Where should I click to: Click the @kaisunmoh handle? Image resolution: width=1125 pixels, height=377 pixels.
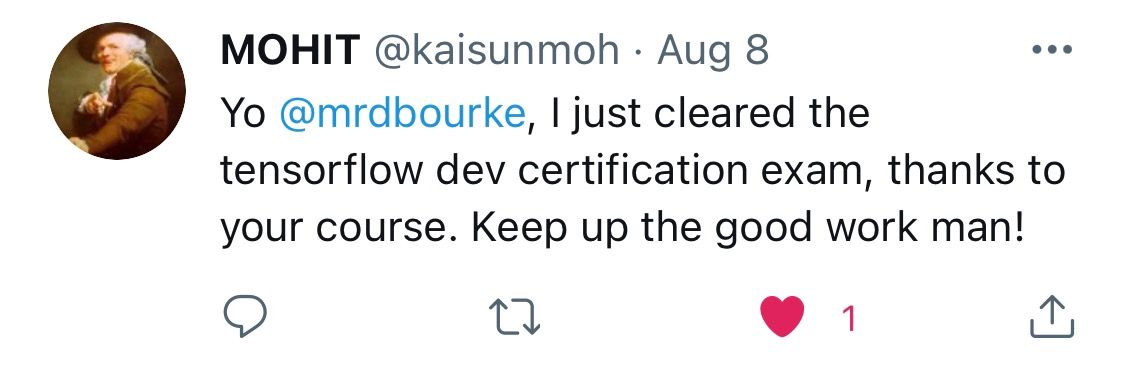coord(496,50)
